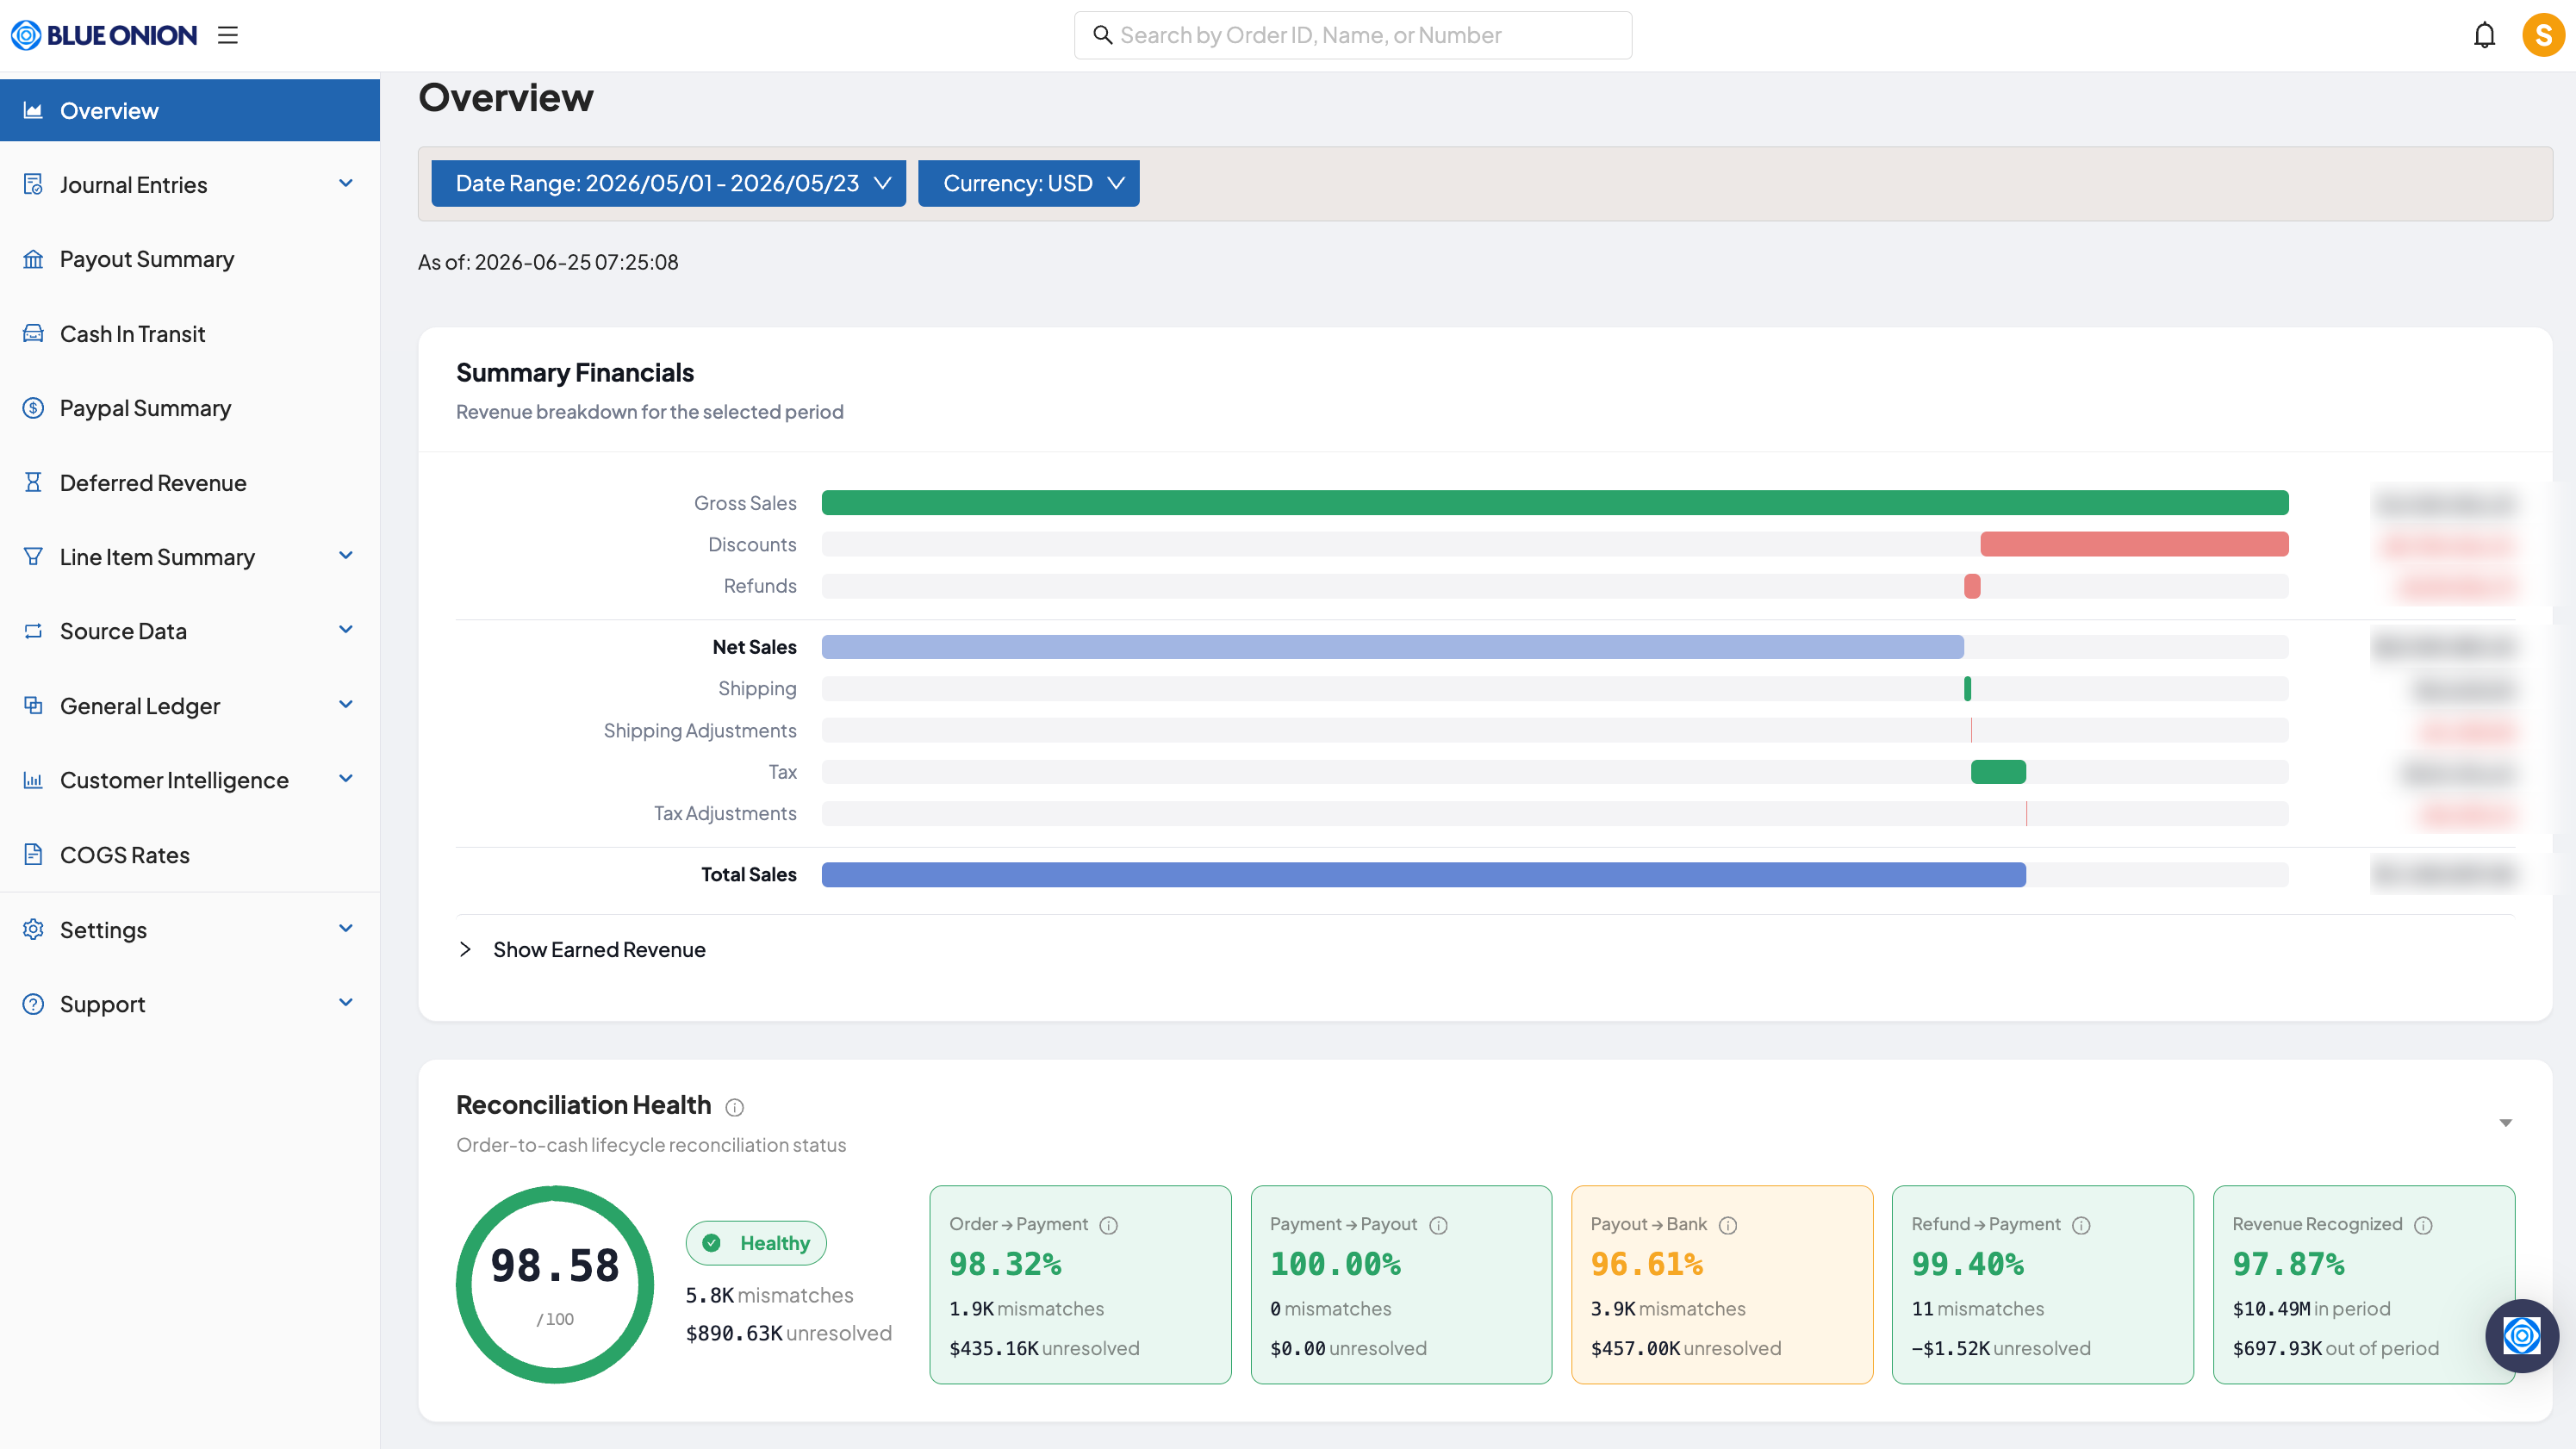
Task: Click the notification bell icon
Action: coord(2484,35)
